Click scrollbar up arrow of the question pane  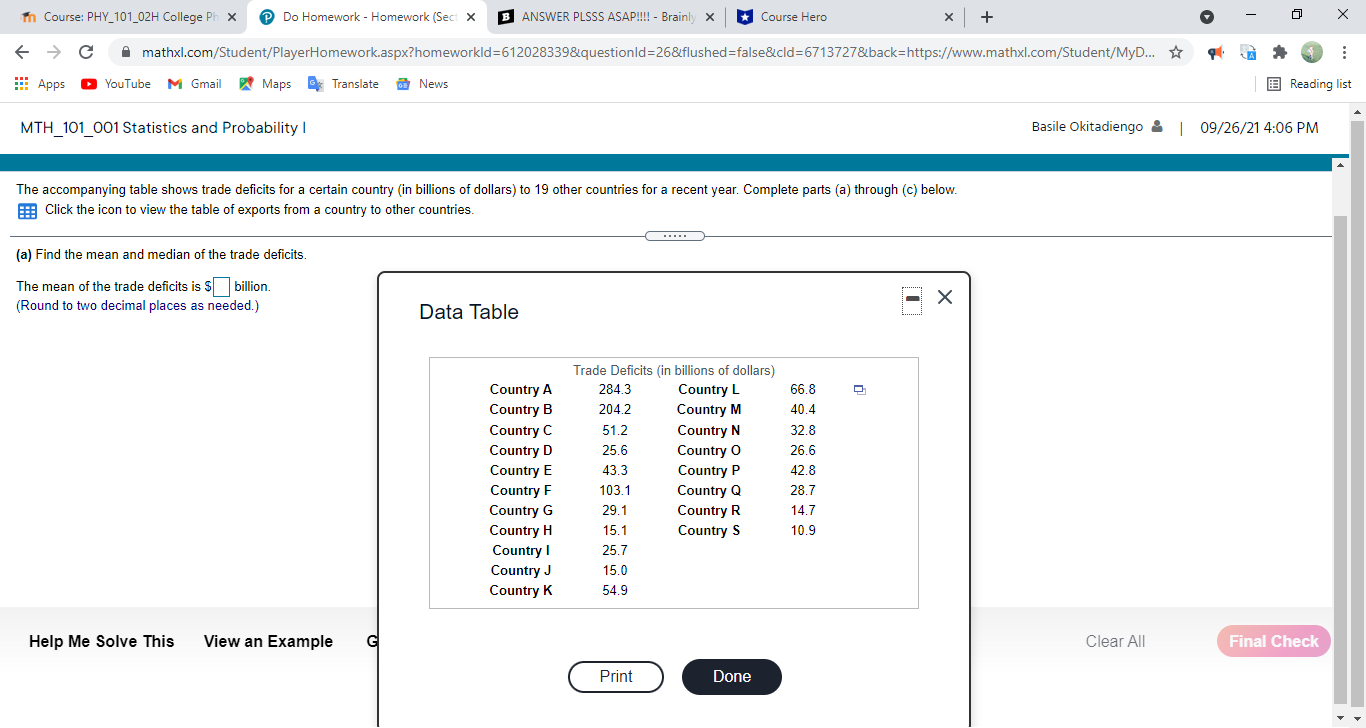tap(1341, 164)
